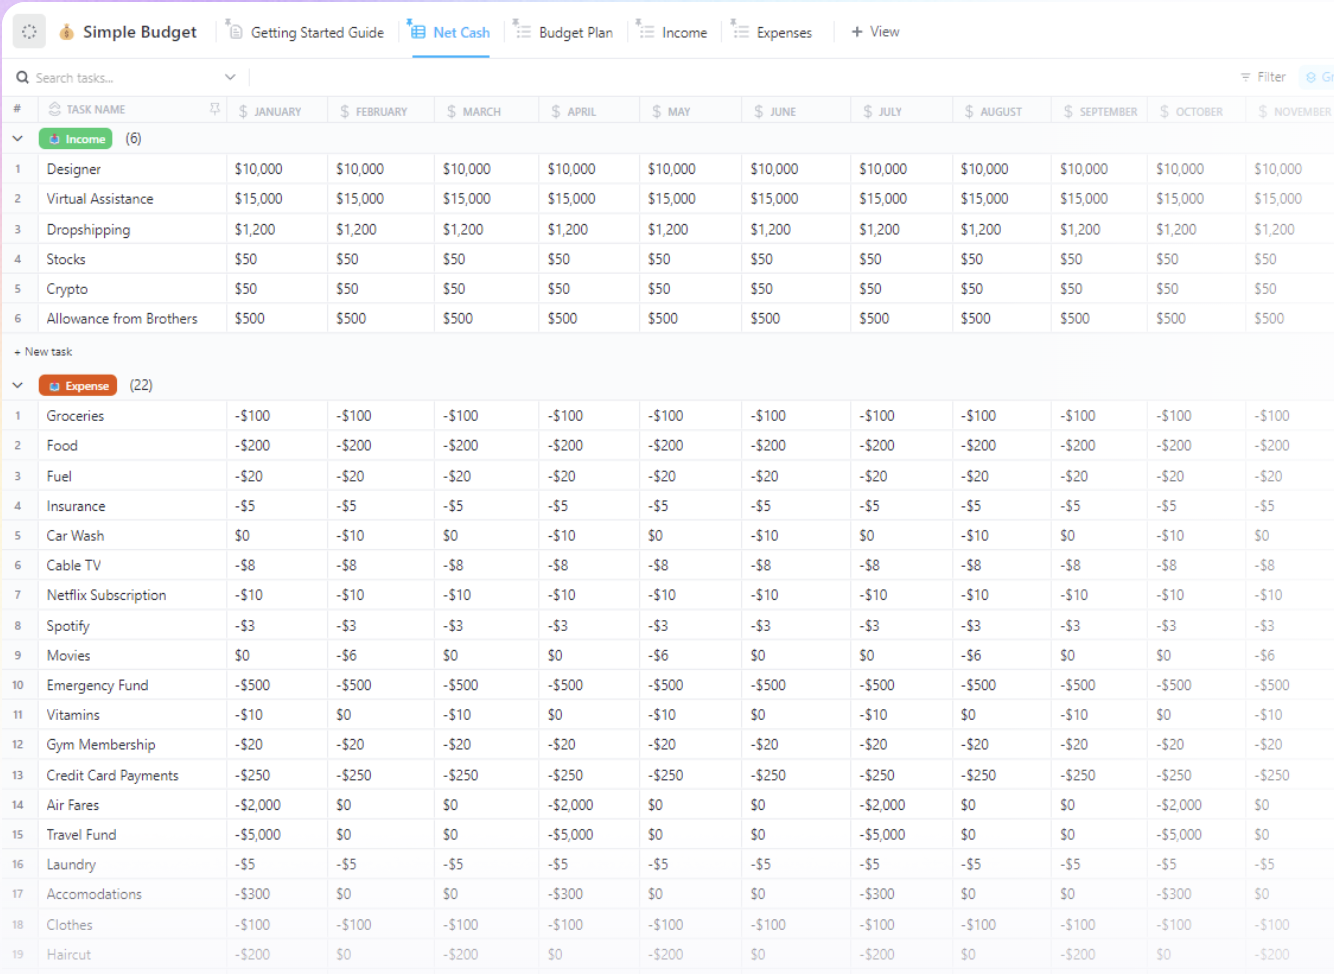Click the loading spinner icon beside Simple Budget

click(29, 32)
